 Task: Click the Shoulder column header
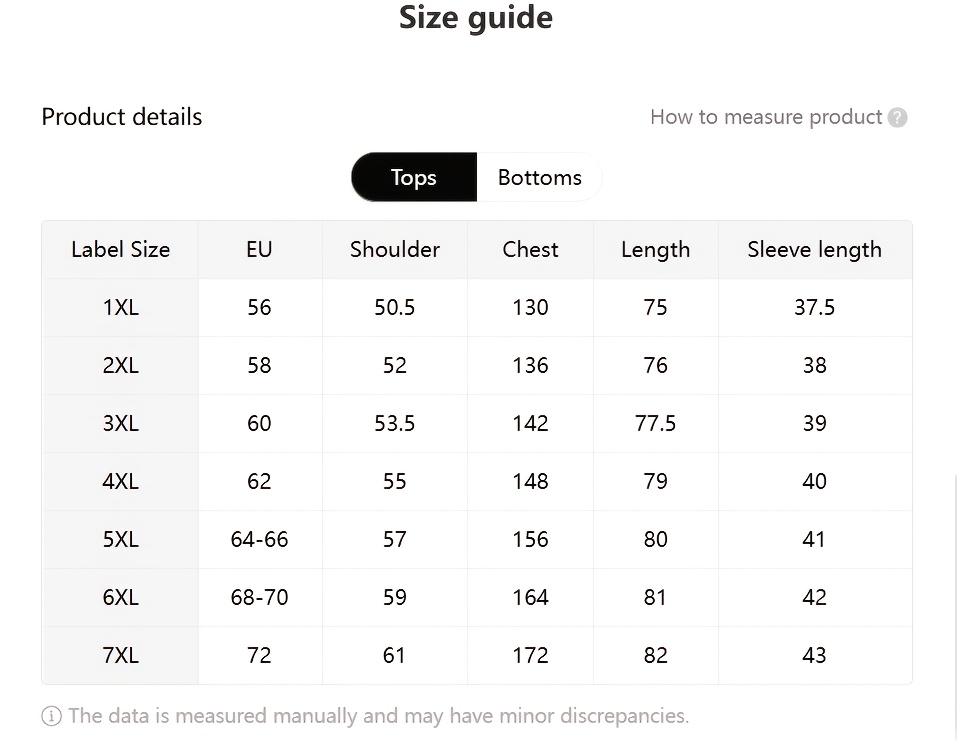[x=395, y=250]
